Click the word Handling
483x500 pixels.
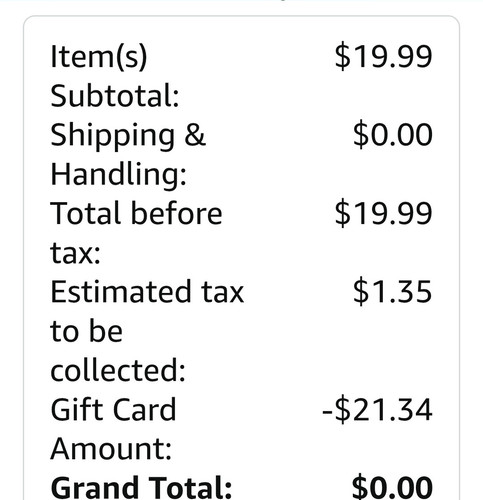pos(118,174)
